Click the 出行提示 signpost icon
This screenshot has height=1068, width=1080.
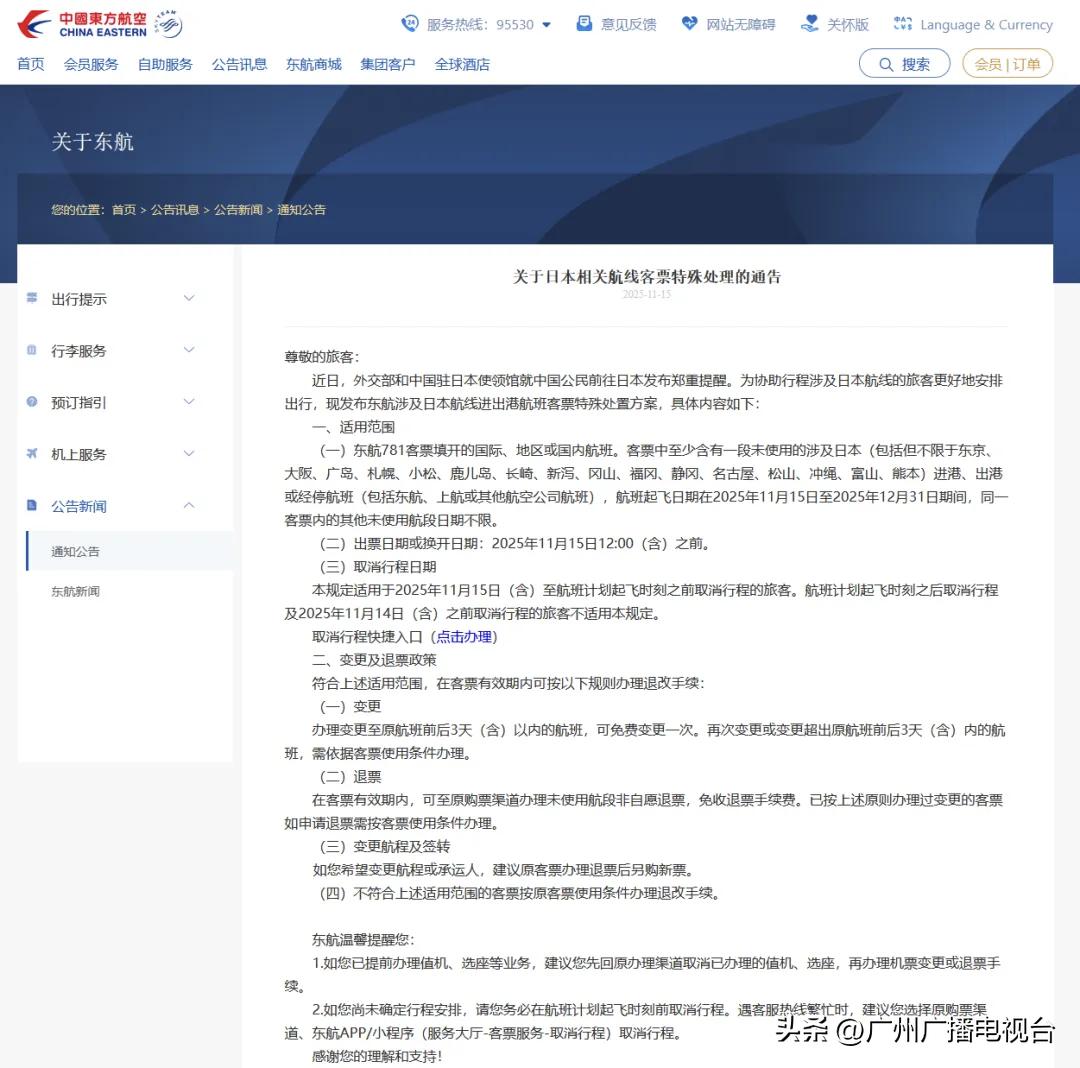point(32,297)
